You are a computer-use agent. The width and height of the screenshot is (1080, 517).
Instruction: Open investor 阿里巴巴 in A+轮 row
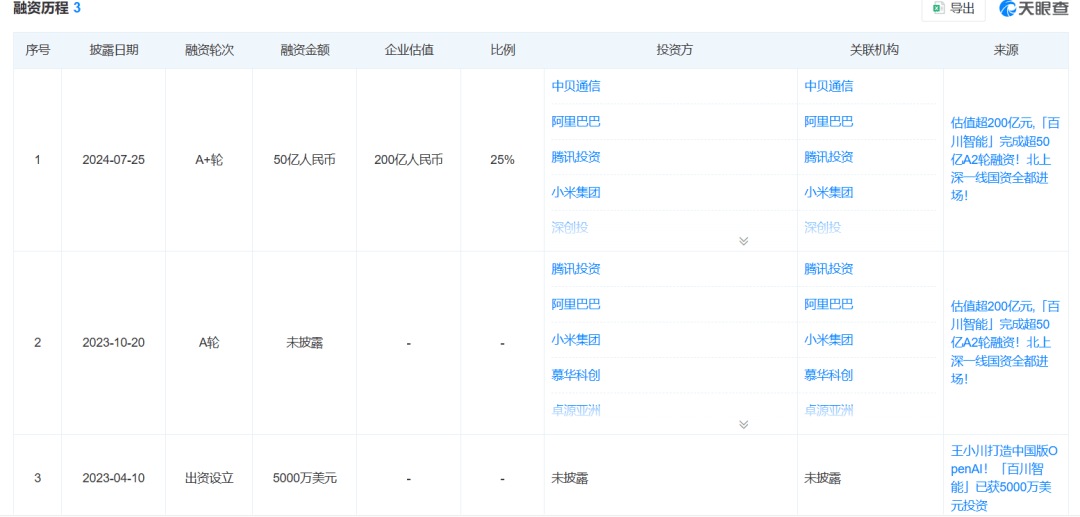pos(576,122)
